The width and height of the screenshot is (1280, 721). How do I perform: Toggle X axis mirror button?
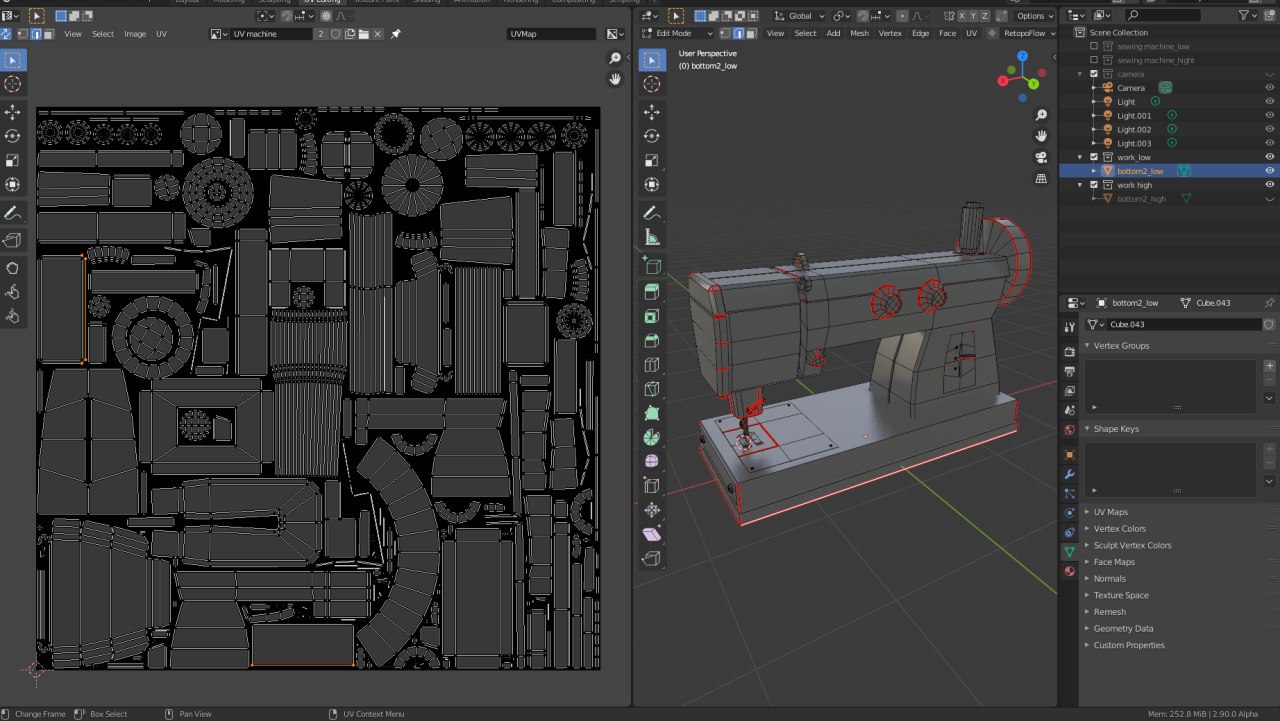(962, 16)
